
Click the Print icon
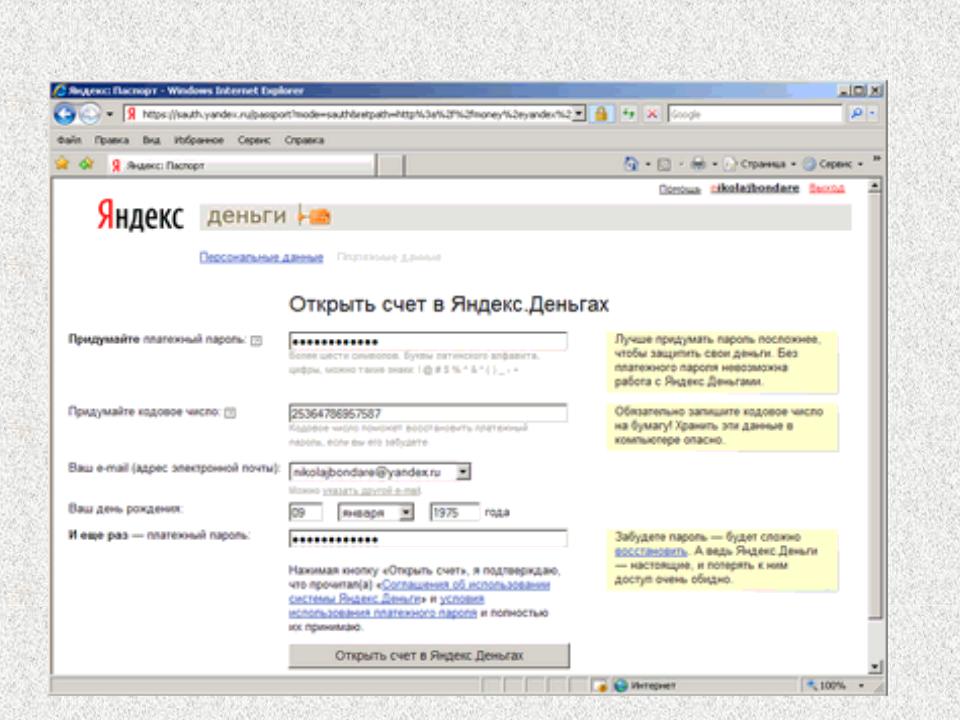[x=698, y=163]
